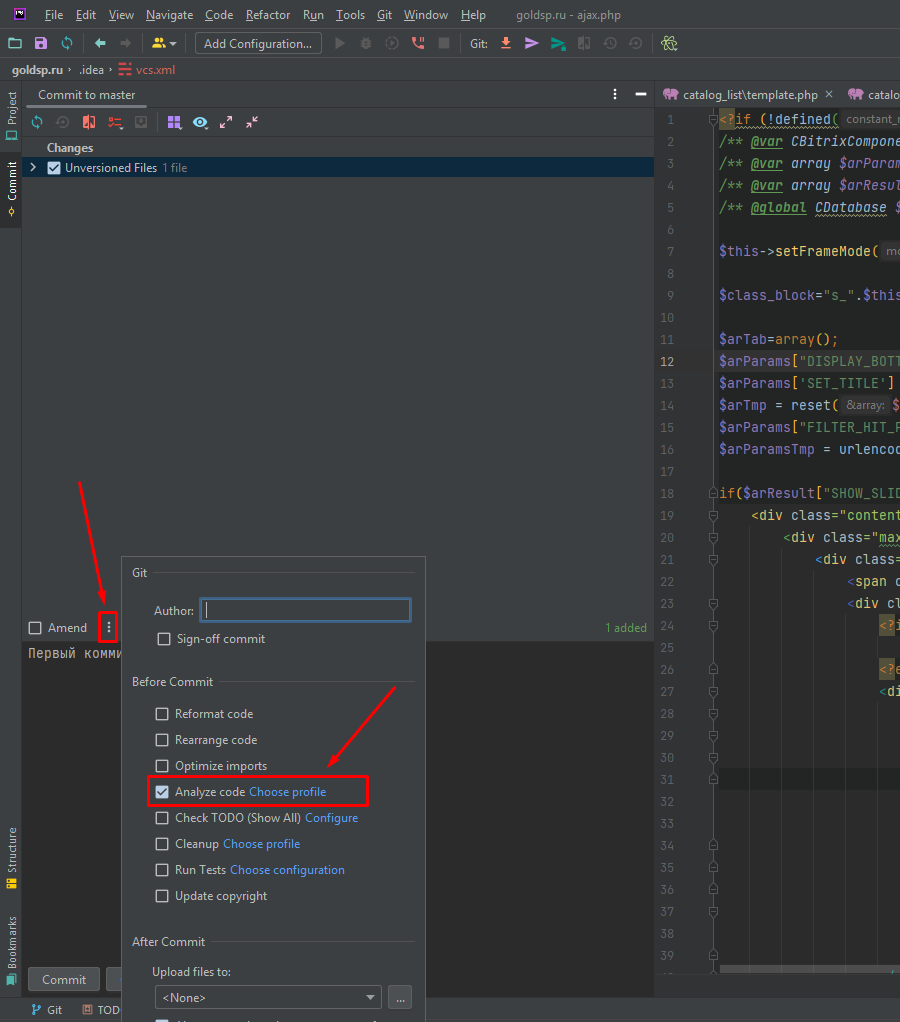The image size is (900, 1022).
Task: Enable Run Tests checkbox
Action: (162, 870)
